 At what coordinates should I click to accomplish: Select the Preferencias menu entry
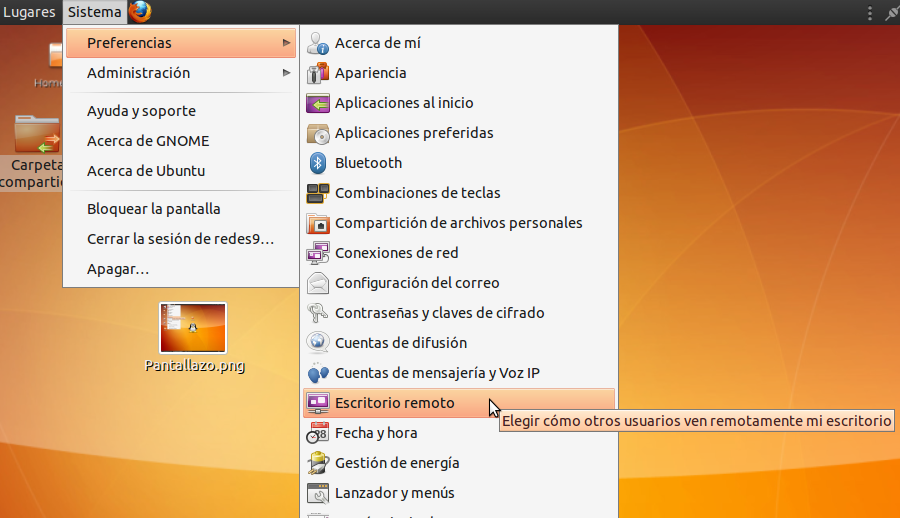pyautogui.click(x=181, y=43)
